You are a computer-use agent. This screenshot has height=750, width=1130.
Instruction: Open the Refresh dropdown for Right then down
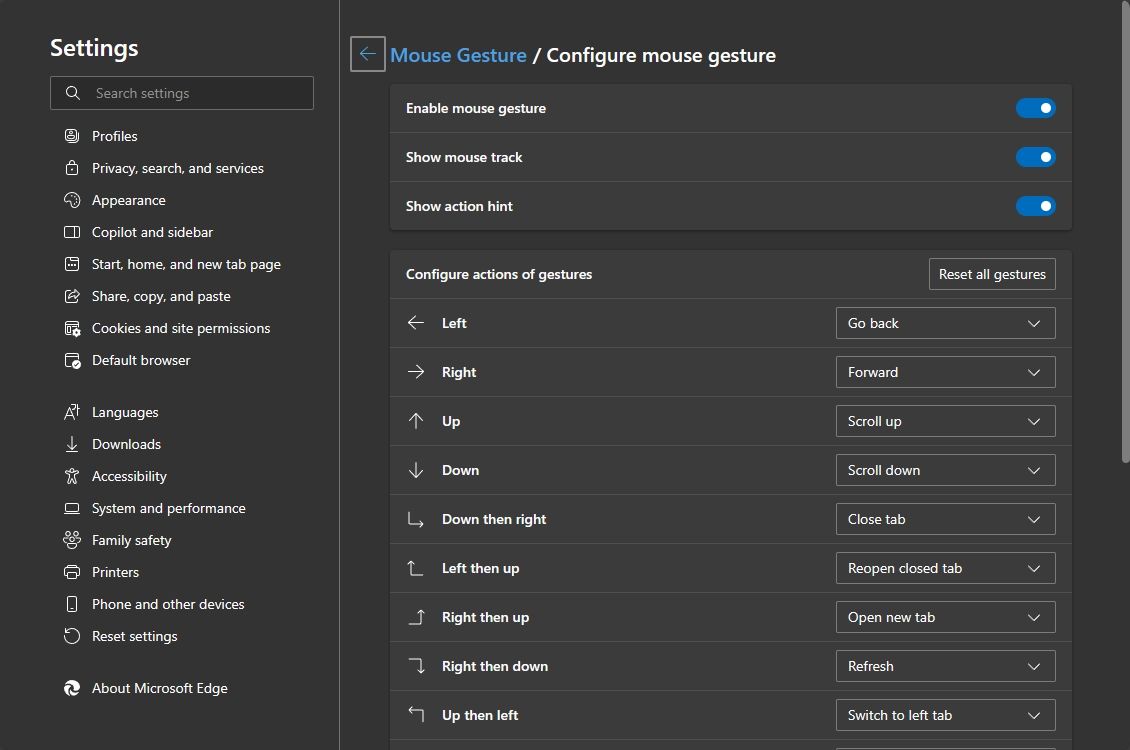pyautogui.click(x=944, y=665)
